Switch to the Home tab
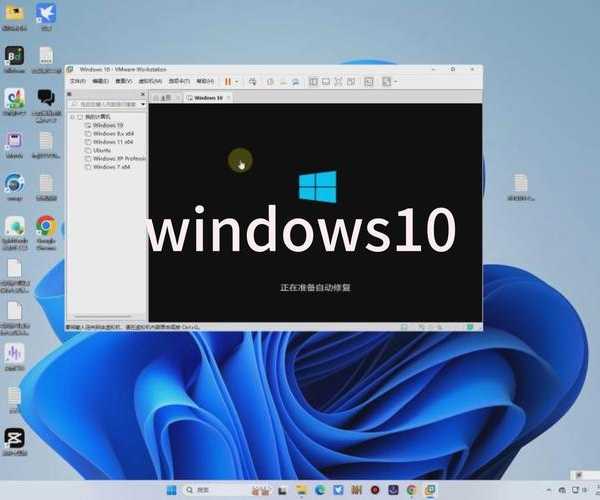This screenshot has height=500, width=600. (x=164, y=98)
